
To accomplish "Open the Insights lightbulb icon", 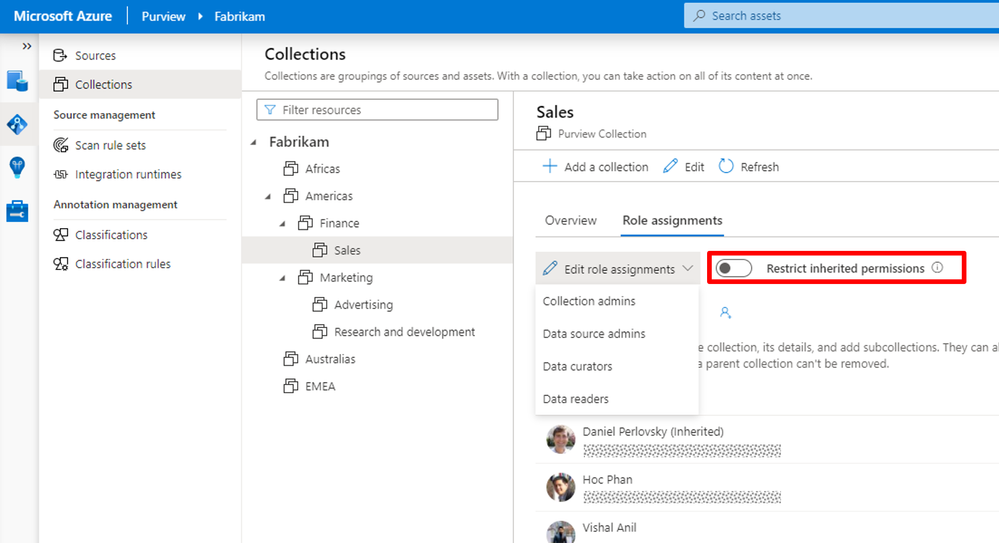I will point(18,167).
